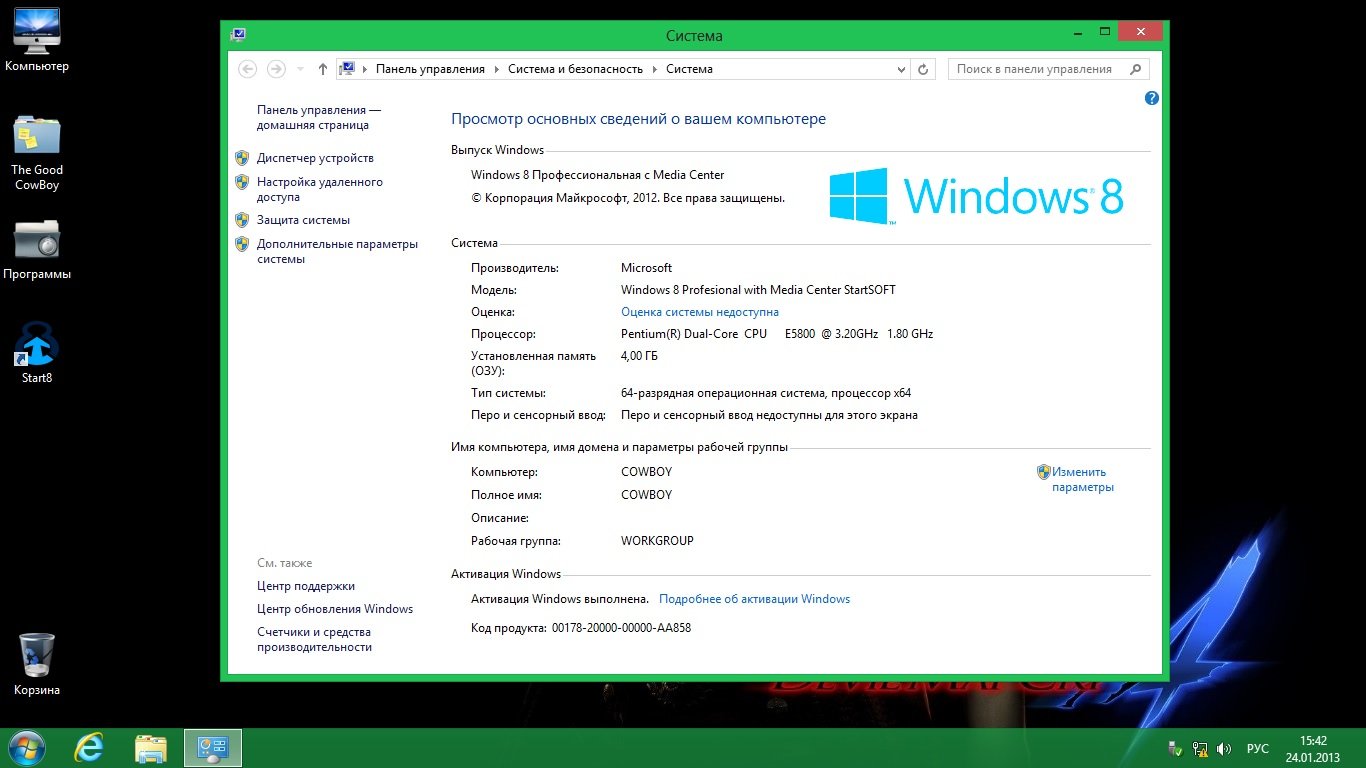Click the Система window title bar icon

pyautogui.click(x=238, y=35)
